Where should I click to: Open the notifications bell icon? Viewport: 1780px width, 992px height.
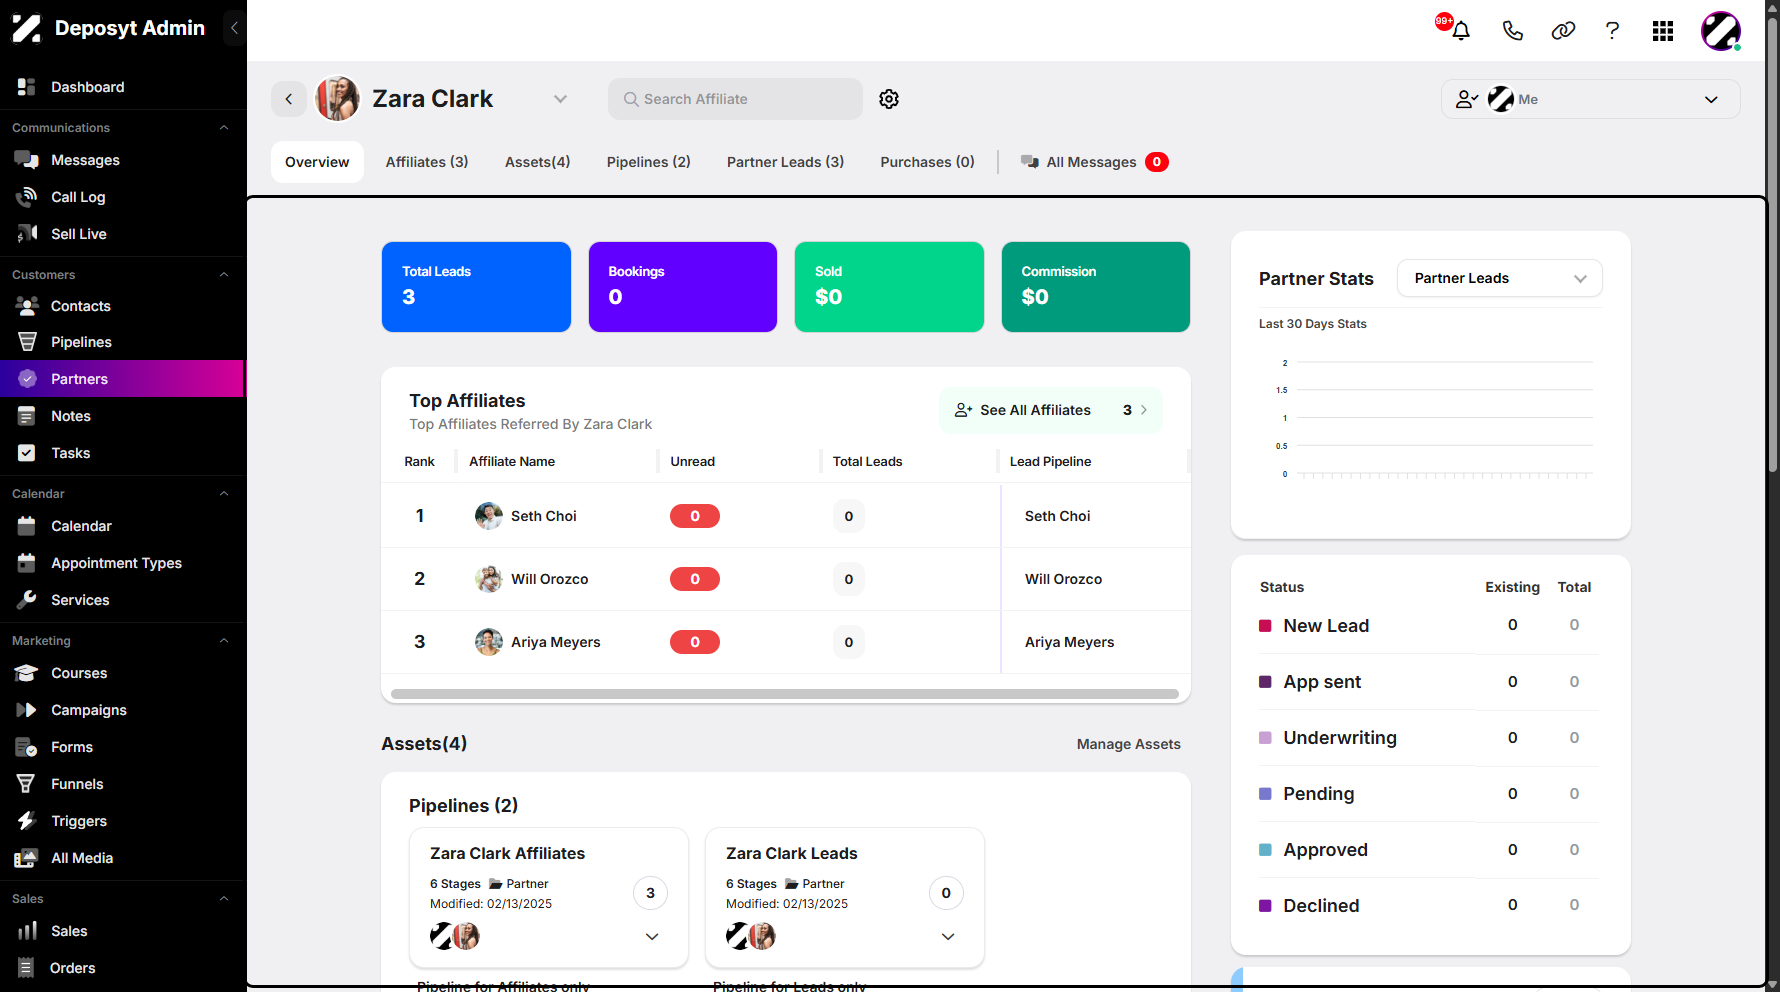click(1461, 31)
